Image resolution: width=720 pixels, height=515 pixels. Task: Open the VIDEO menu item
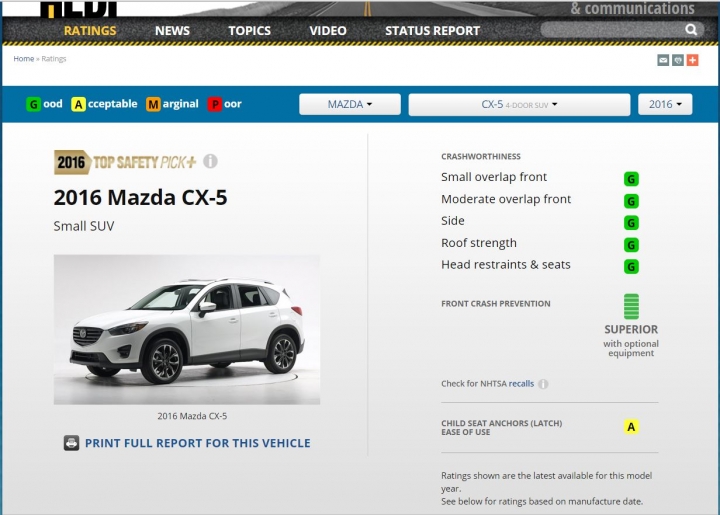[x=327, y=30]
